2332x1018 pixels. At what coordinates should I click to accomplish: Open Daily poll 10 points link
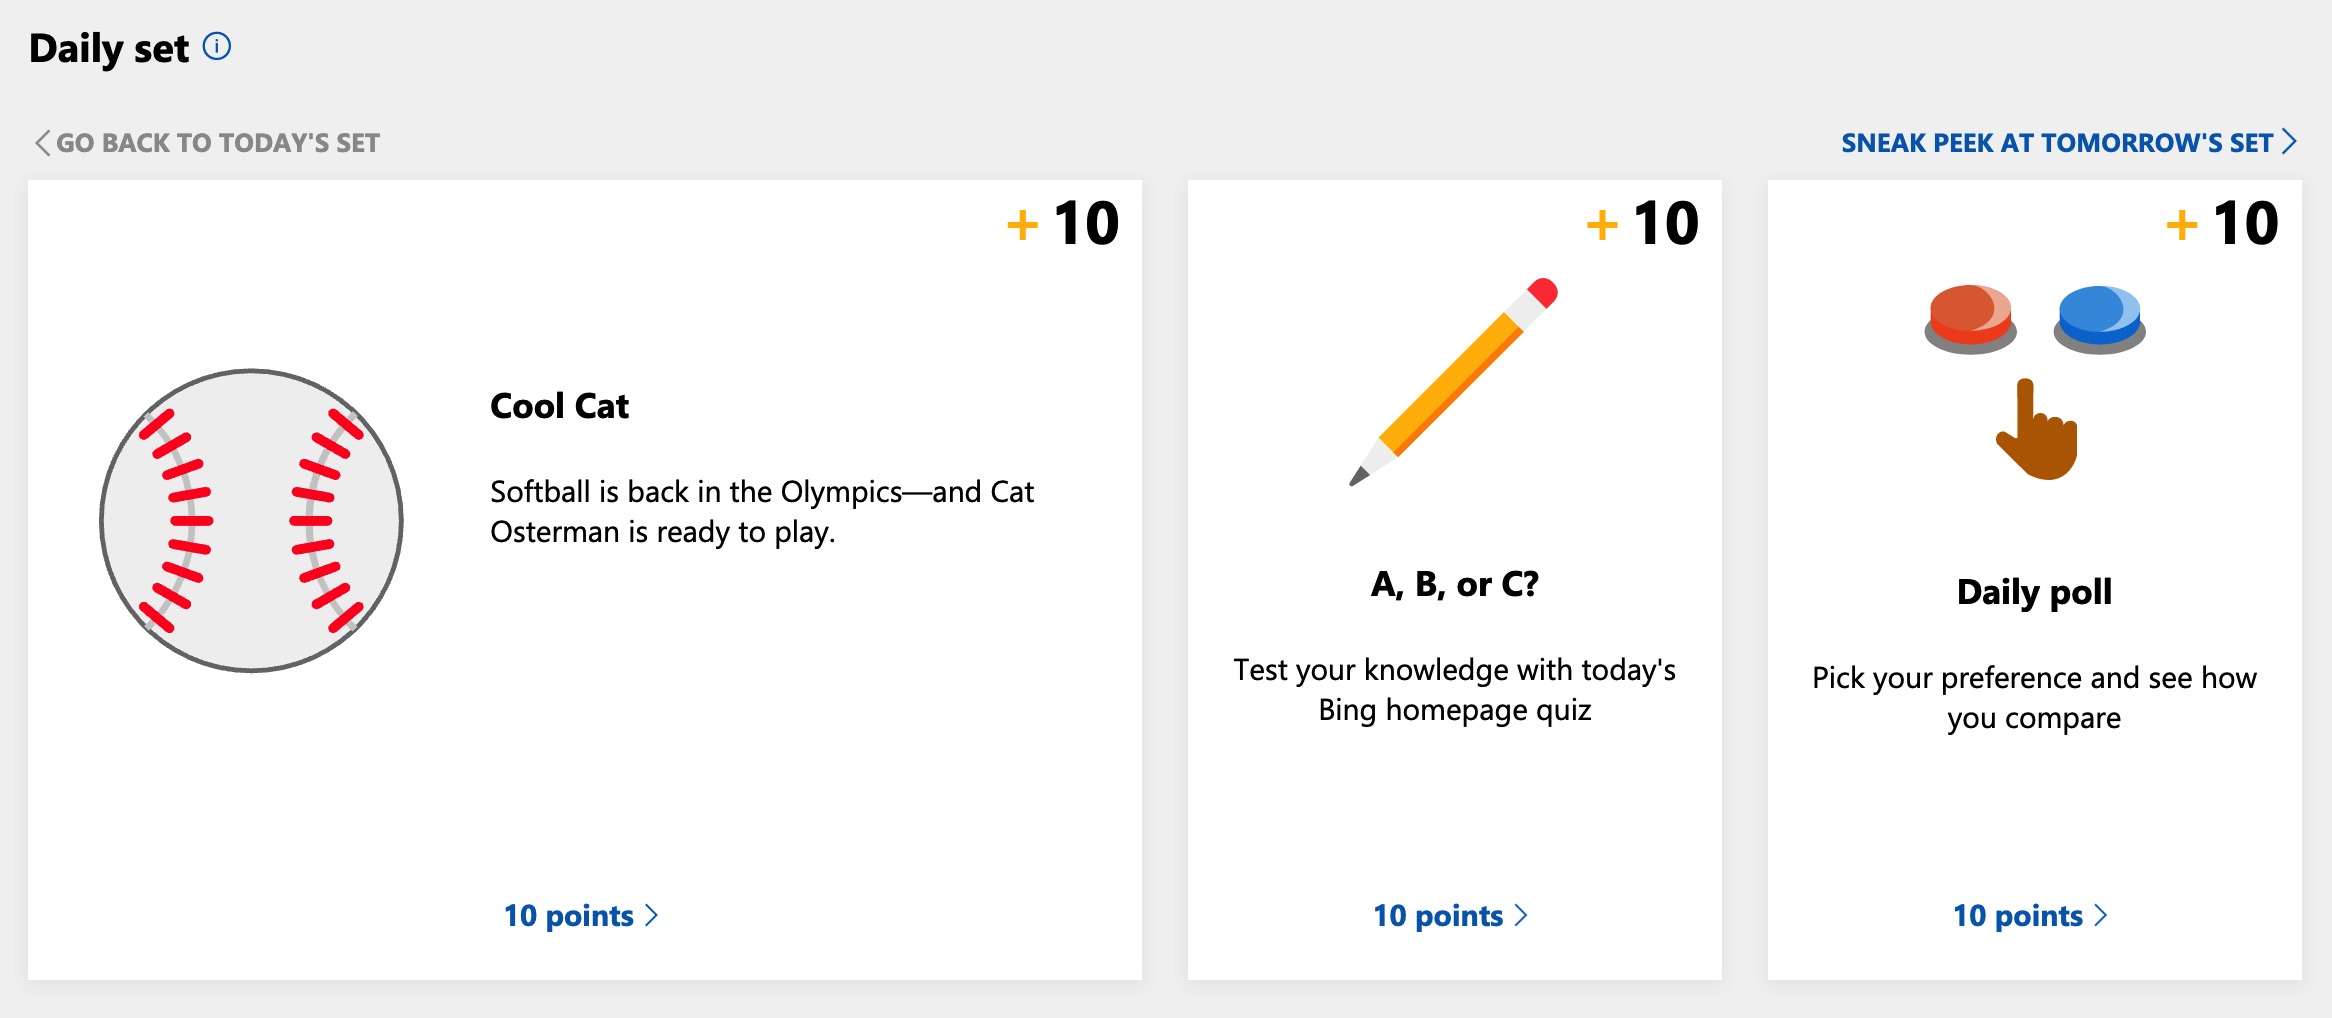2018,915
